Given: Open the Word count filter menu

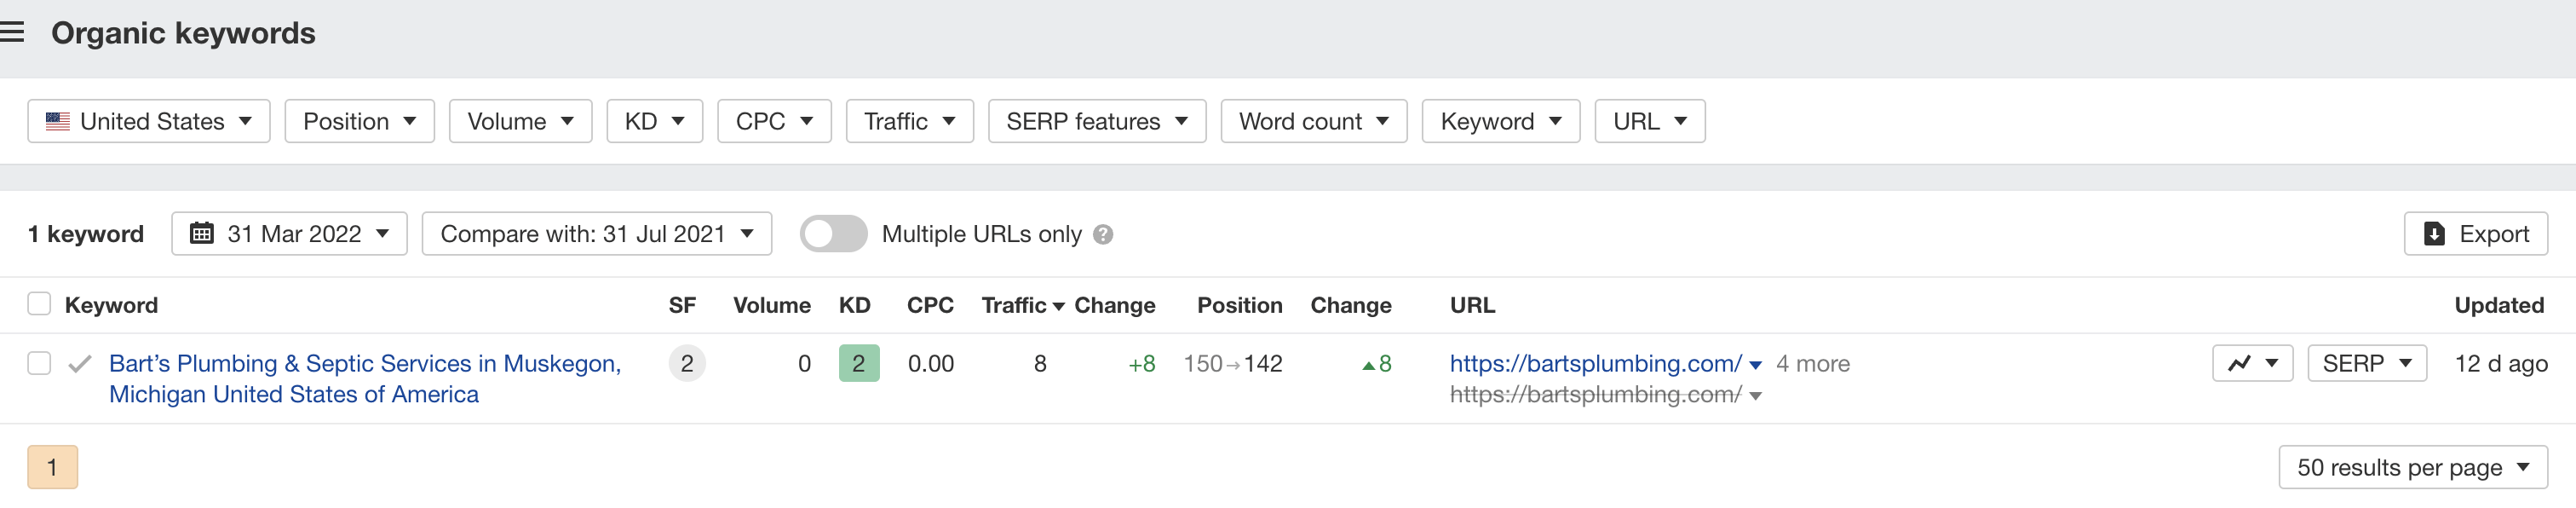Looking at the screenshot, I should [1313, 121].
